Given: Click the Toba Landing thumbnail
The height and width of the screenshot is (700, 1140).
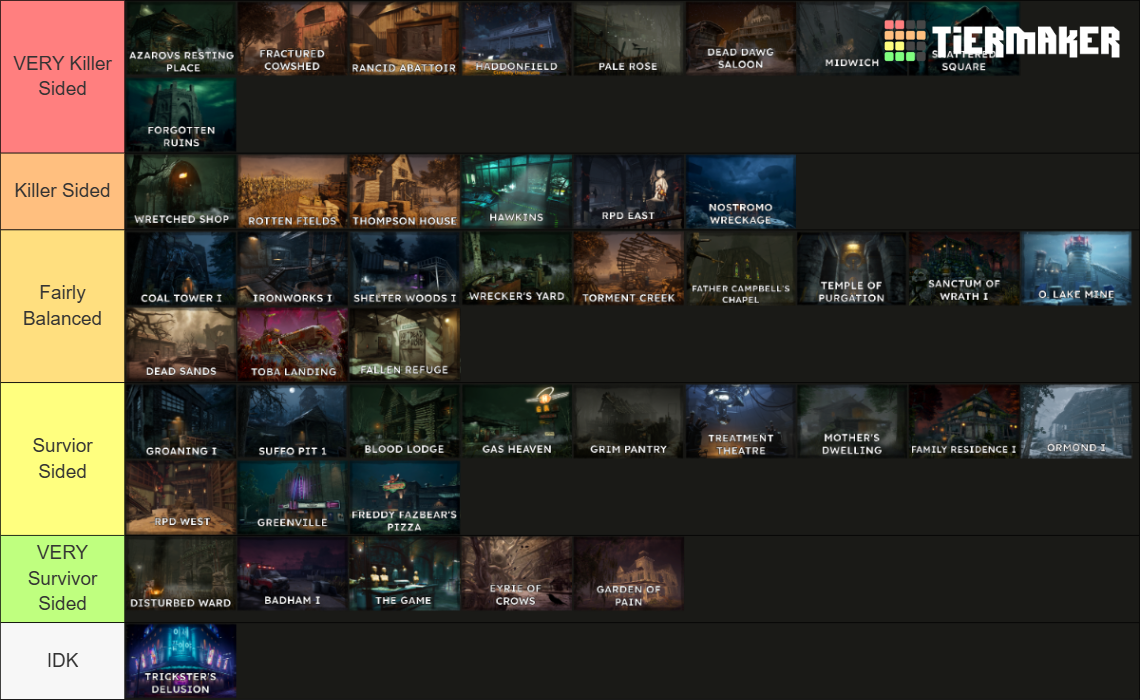Looking at the screenshot, I should pyautogui.click(x=292, y=345).
